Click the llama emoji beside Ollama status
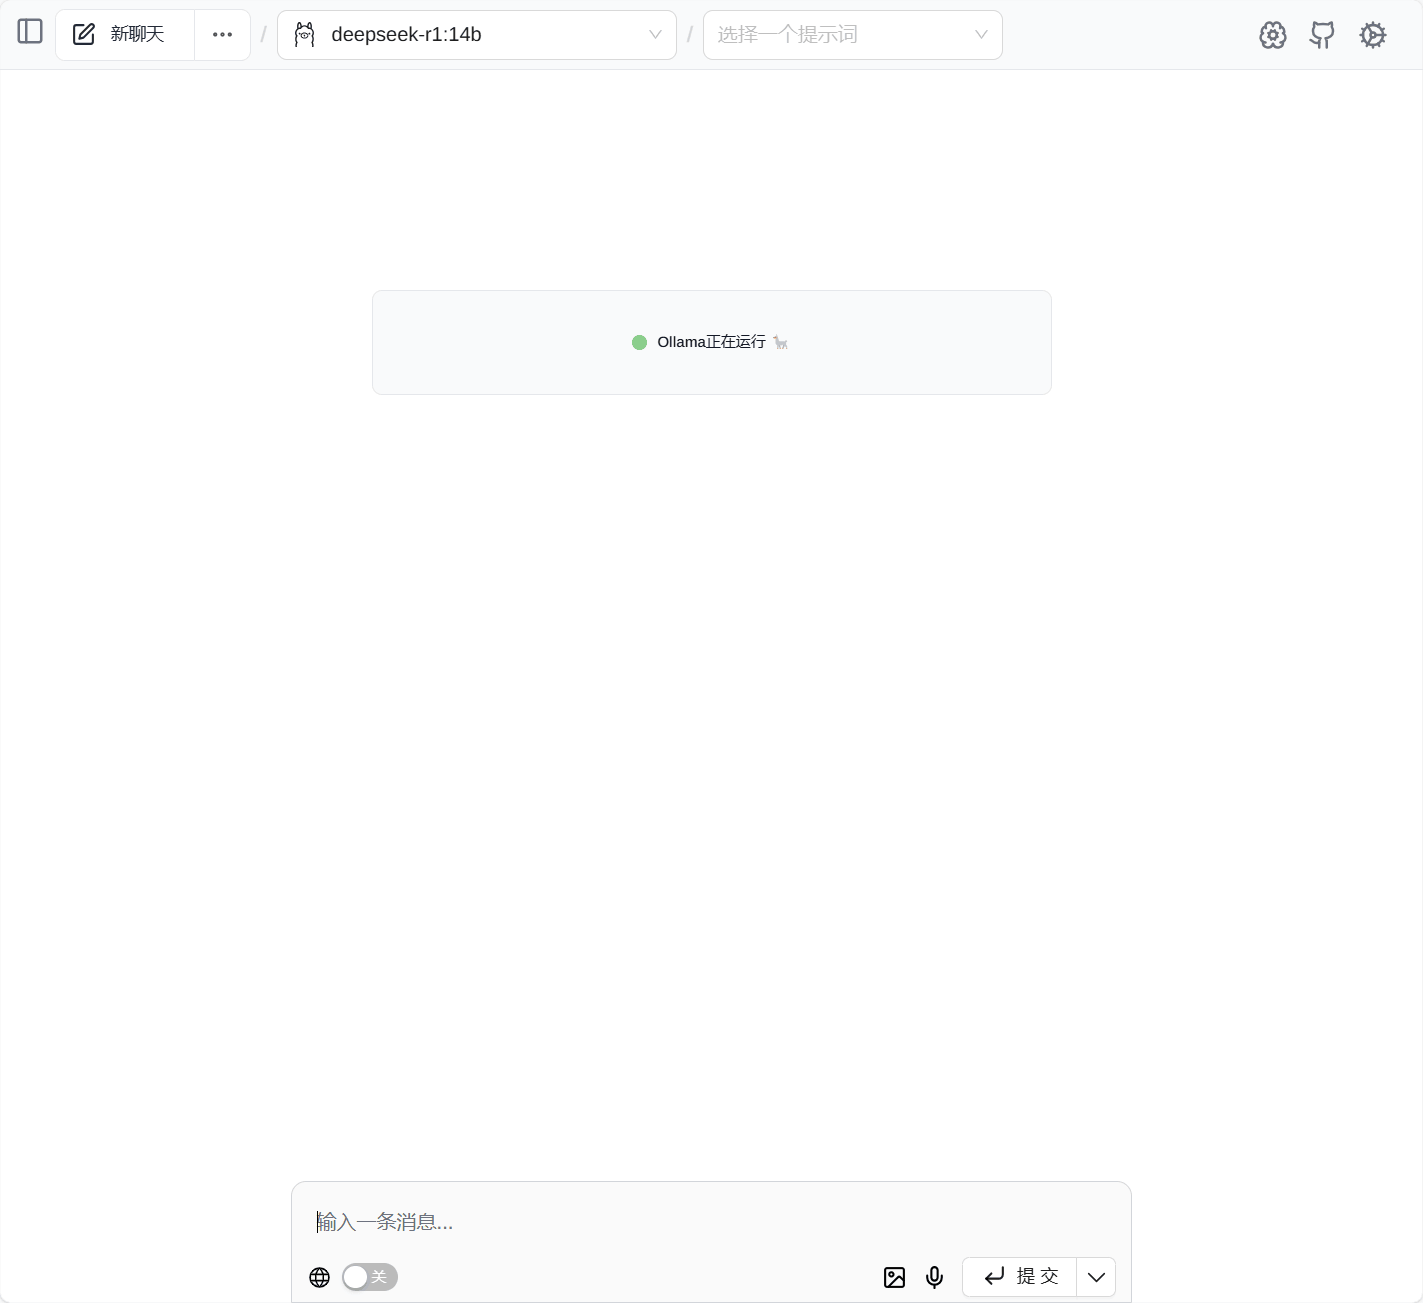1423x1303 pixels. tap(781, 343)
